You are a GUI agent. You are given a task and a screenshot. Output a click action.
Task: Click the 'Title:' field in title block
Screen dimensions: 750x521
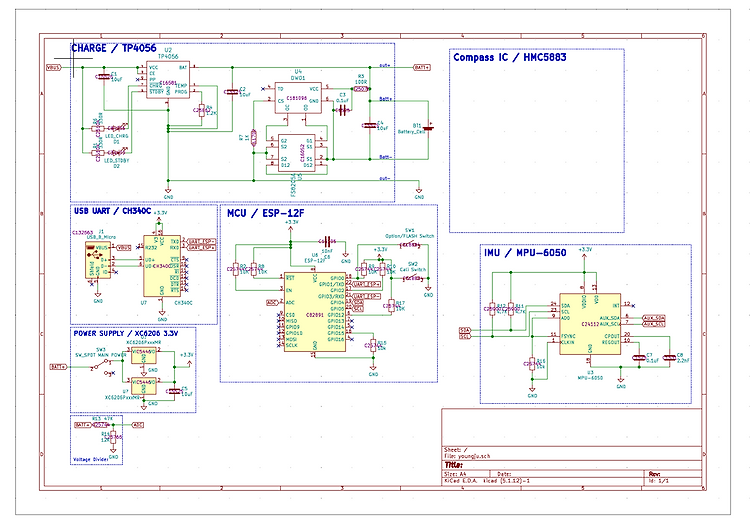tap(453, 465)
